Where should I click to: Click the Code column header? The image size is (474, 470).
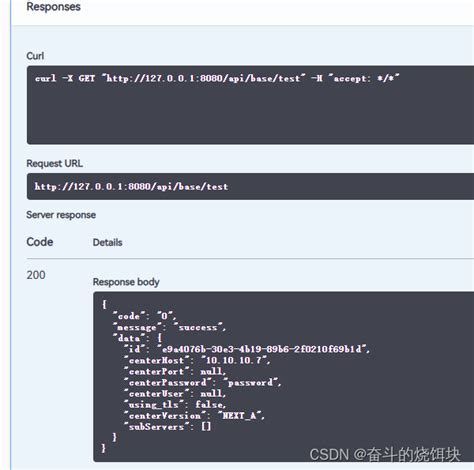(x=40, y=242)
